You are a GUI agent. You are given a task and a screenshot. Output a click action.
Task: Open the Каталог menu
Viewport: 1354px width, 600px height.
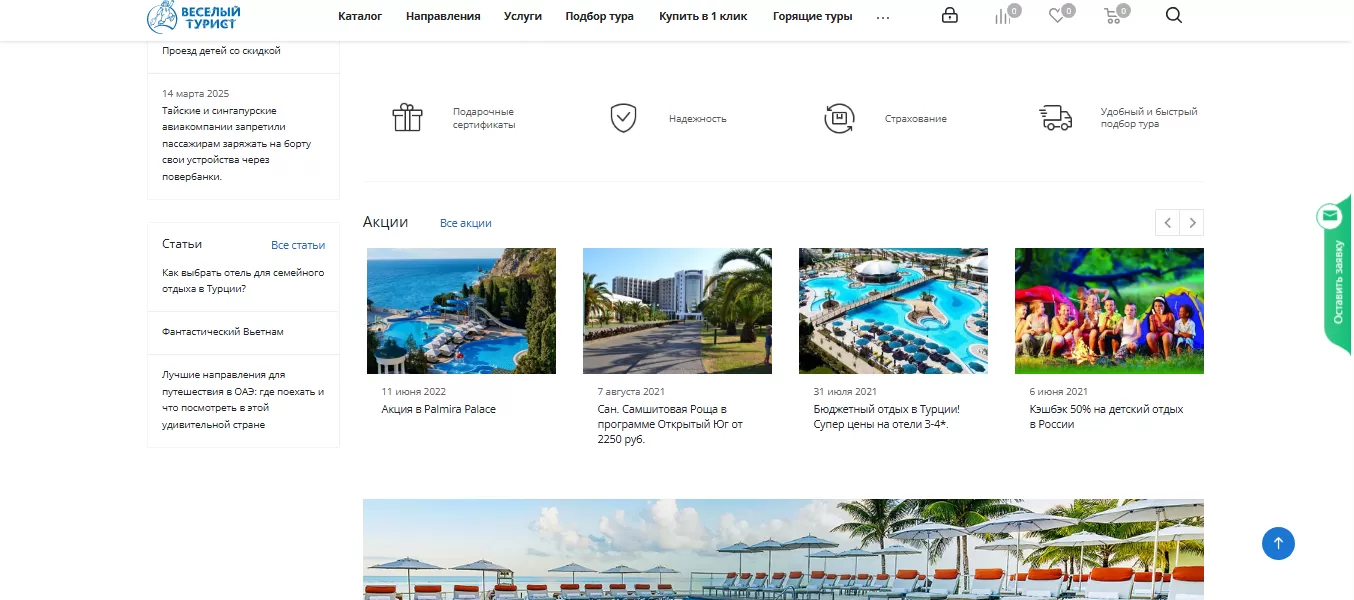360,16
